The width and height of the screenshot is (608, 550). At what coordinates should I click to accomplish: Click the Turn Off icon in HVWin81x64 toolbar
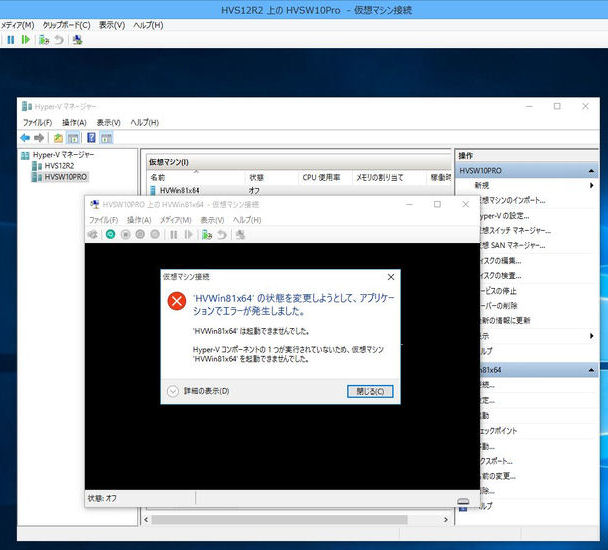click(x=125, y=234)
